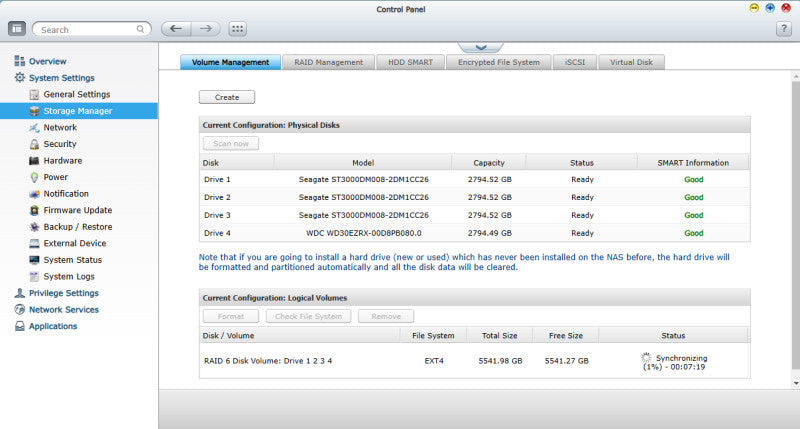Image resolution: width=800 pixels, height=429 pixels.
Task: Select the Drive 2 row
Action: pyautogui.click(x=474, y=197)
